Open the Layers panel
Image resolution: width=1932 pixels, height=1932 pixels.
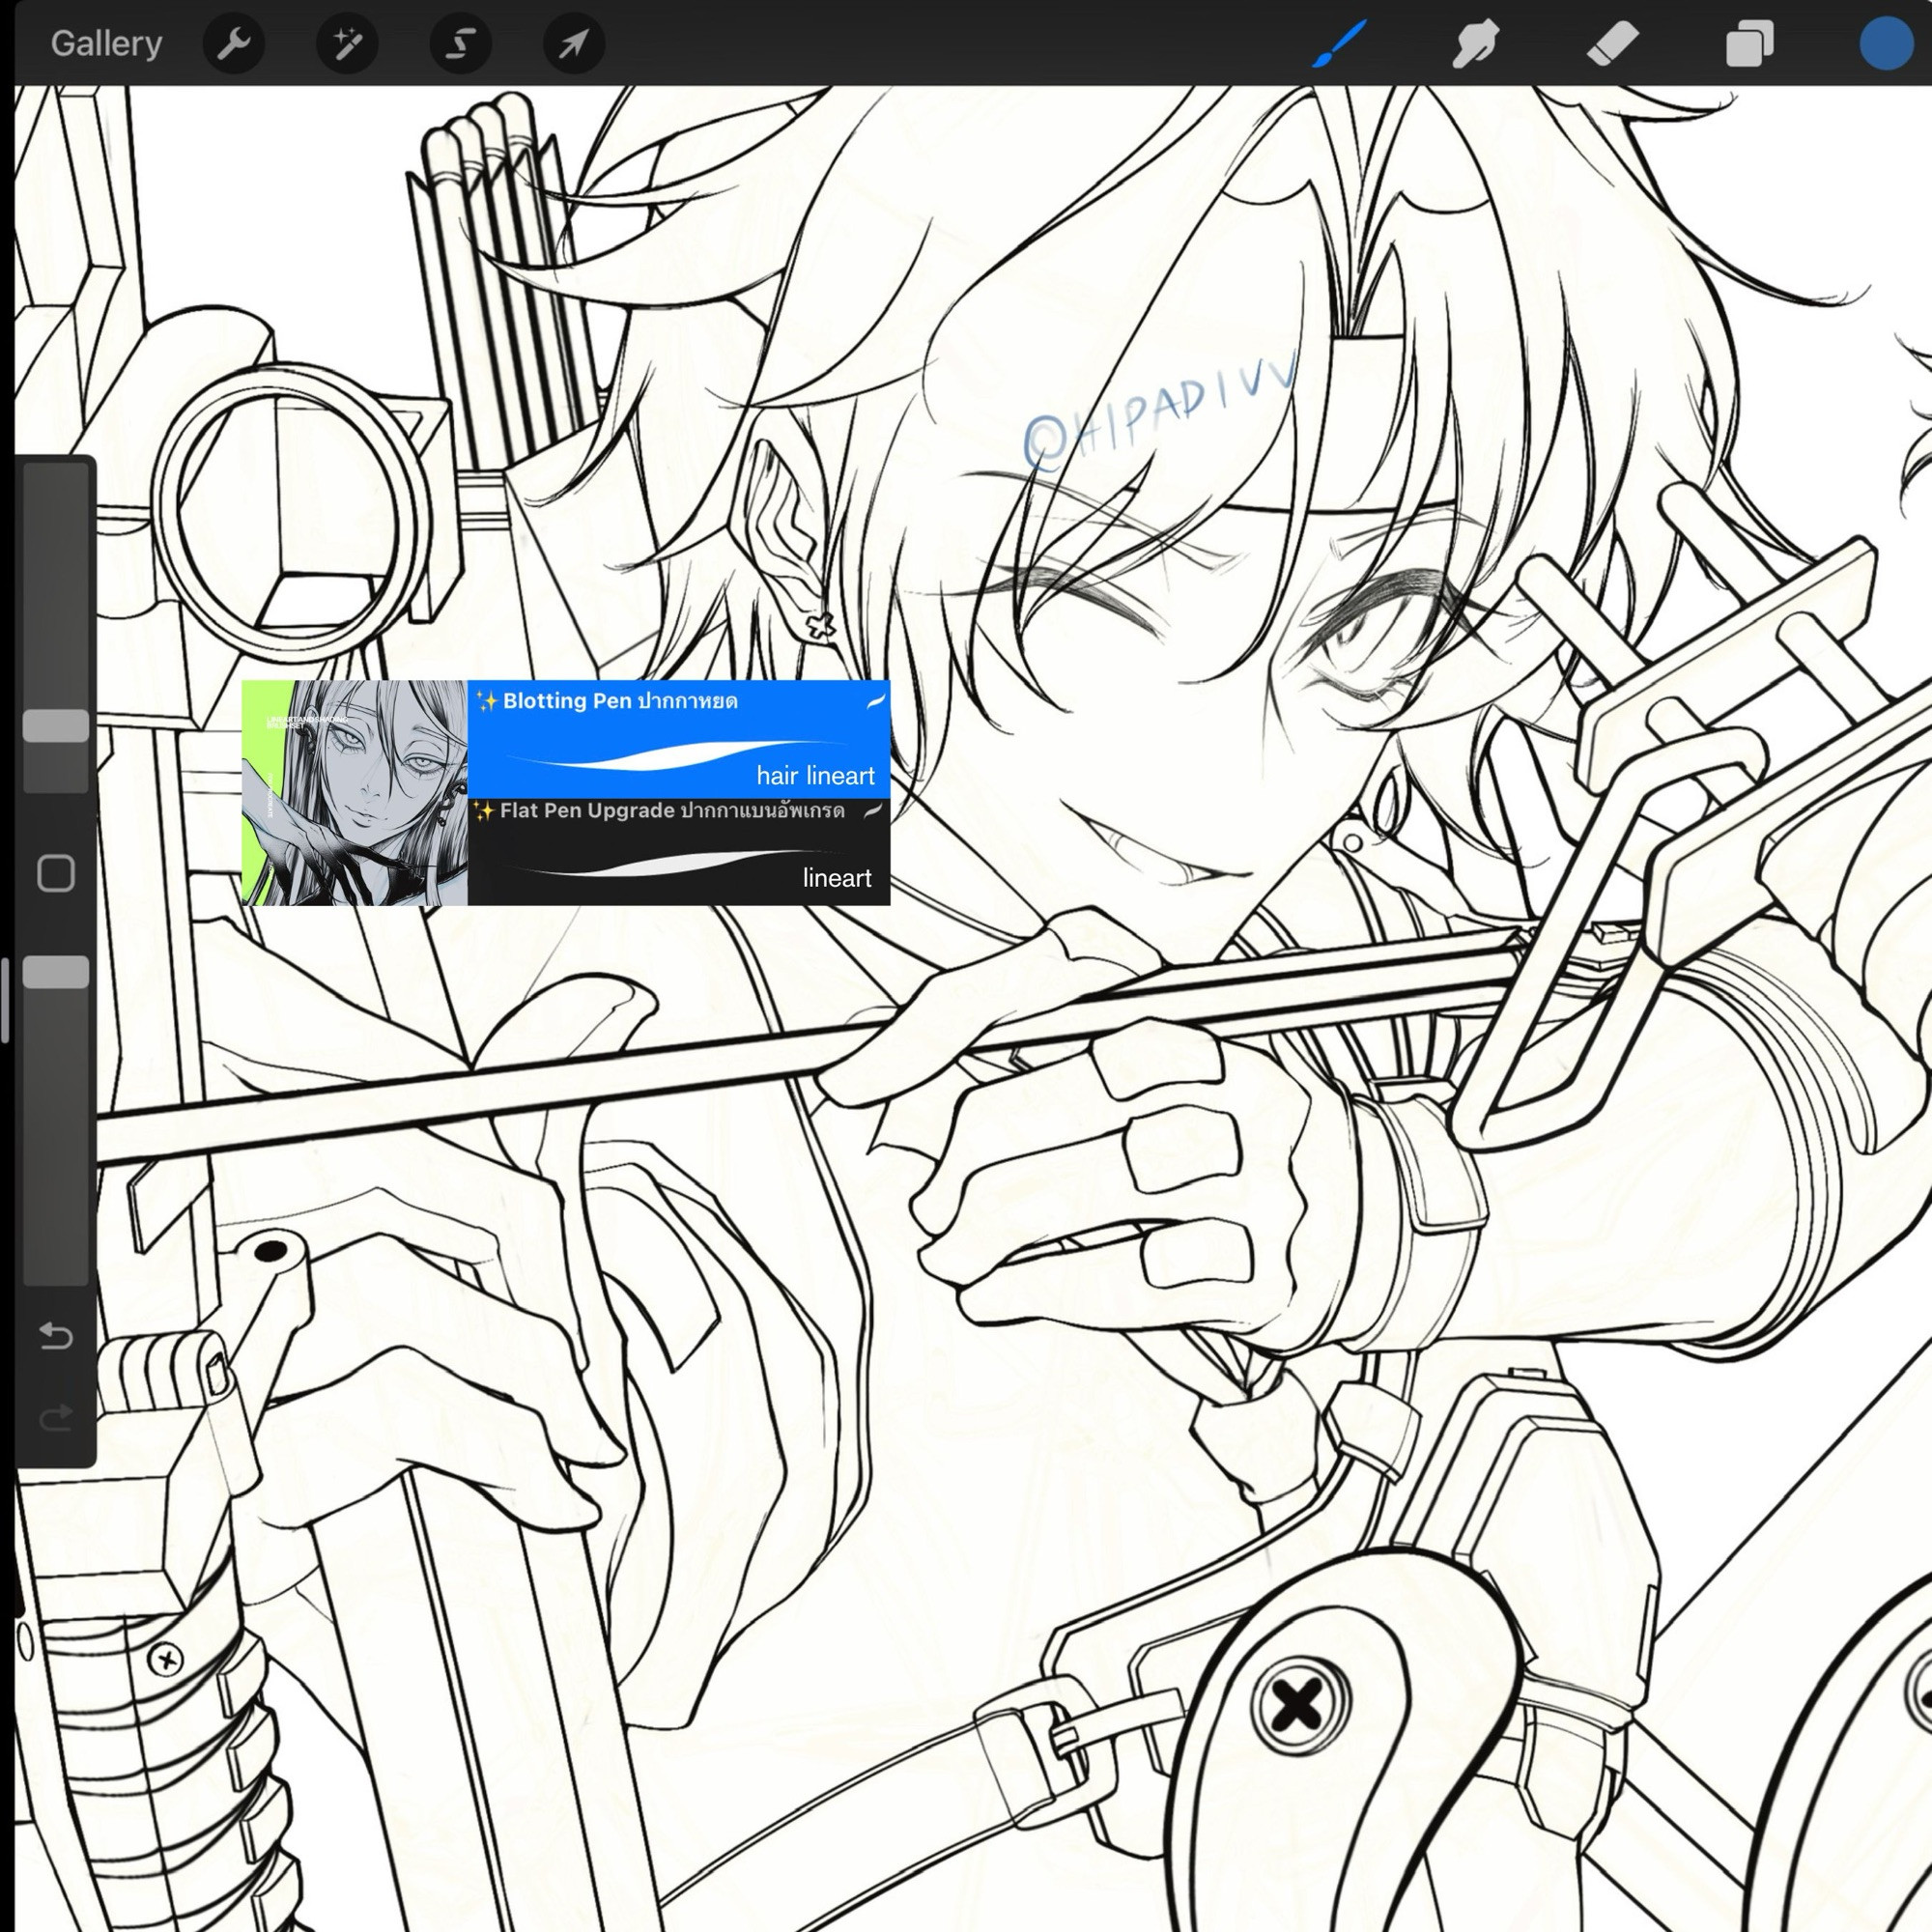[x=1749, y=45]
